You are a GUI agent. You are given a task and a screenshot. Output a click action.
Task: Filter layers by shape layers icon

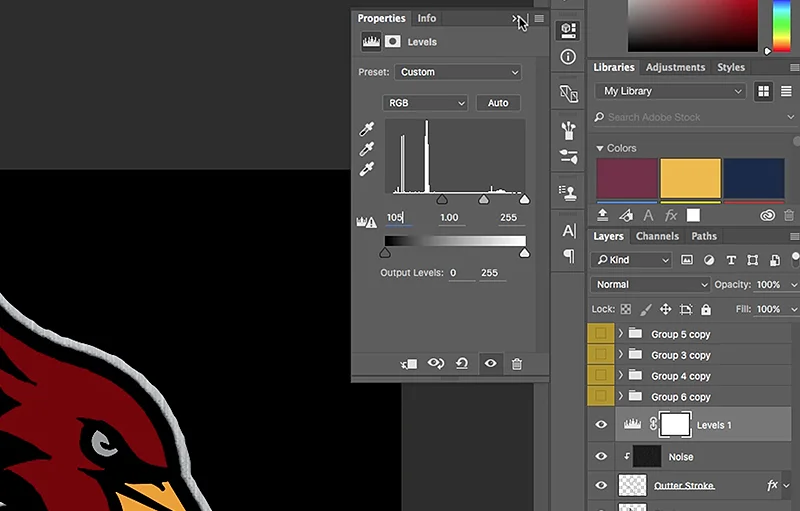point(753,260)
